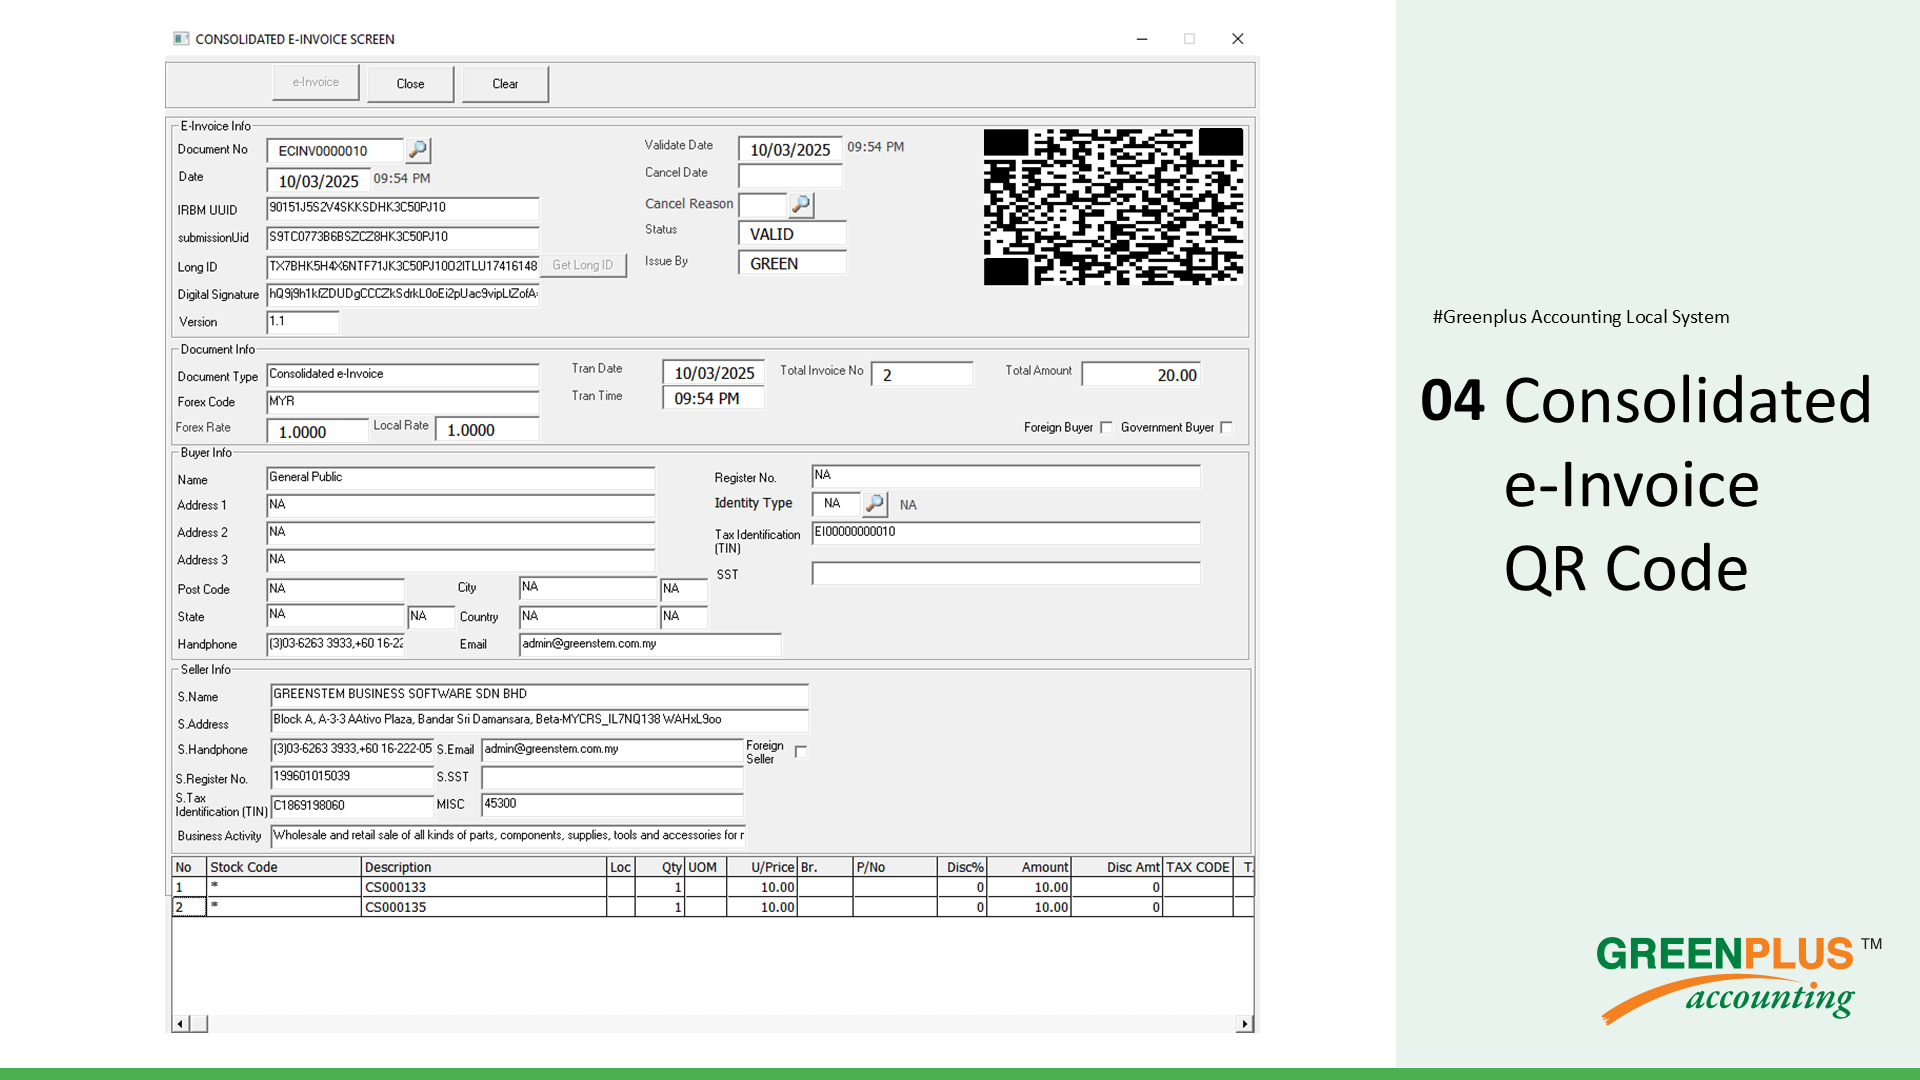Click the S.Address field
1920x1080 pixels.
pyautogui.click(x=539, y=721)
